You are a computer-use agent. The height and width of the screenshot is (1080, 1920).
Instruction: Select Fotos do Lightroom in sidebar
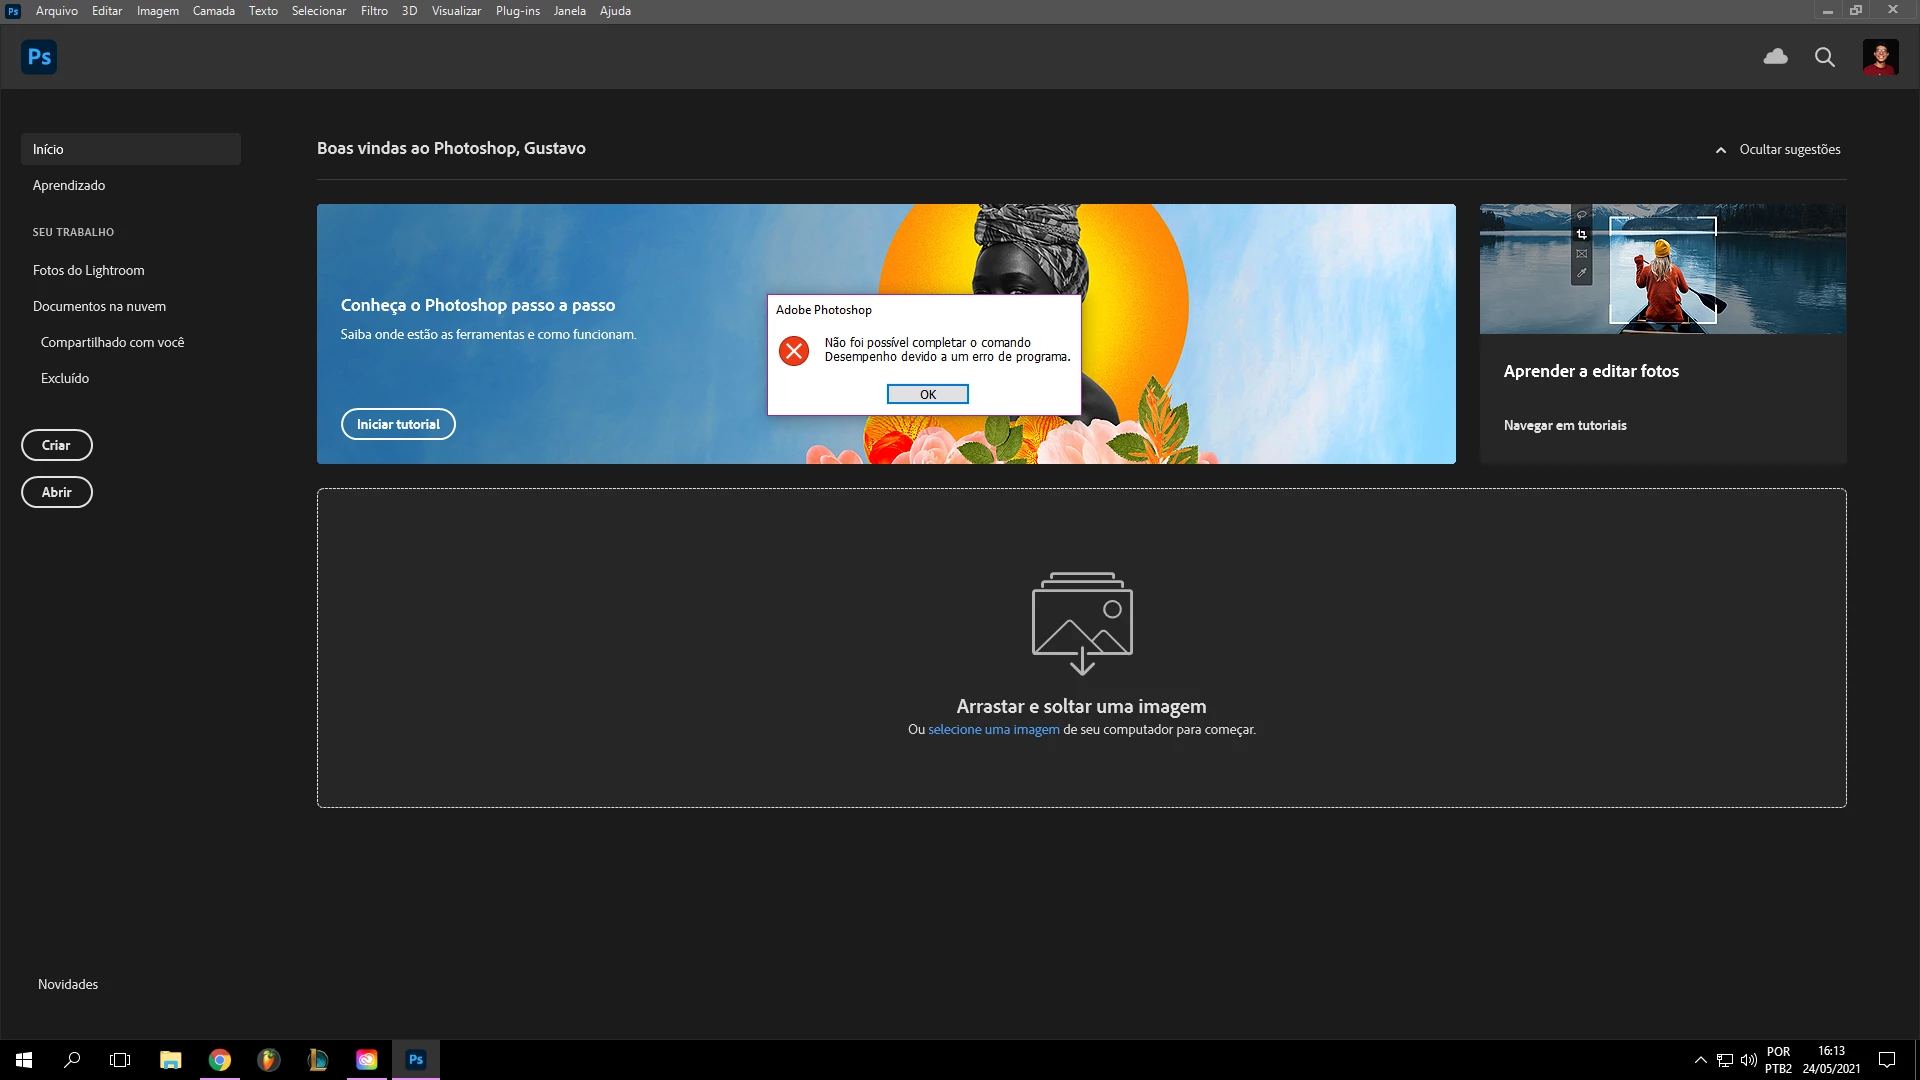click(x=88, y=270)
